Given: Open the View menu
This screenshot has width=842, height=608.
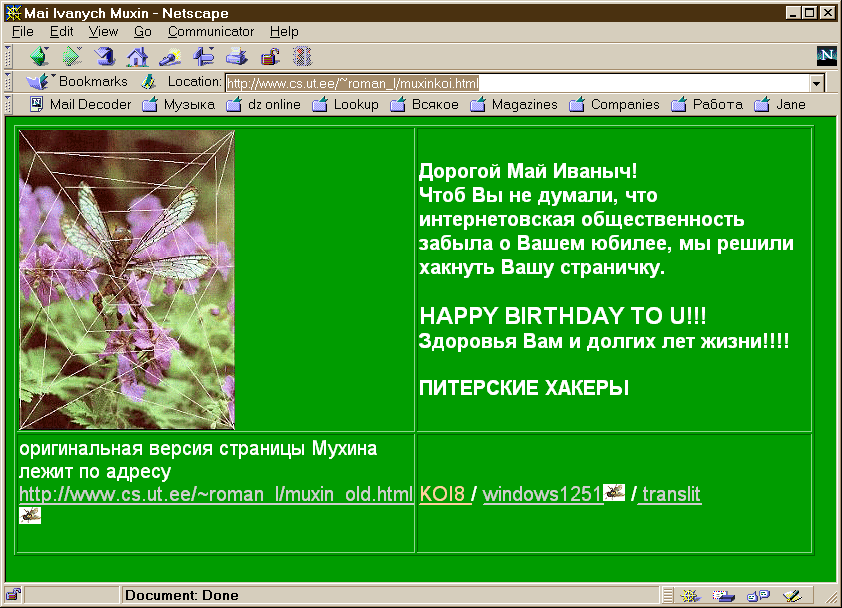Looking at the screenshot, I should pyautogui.click(x=103, y=32).
